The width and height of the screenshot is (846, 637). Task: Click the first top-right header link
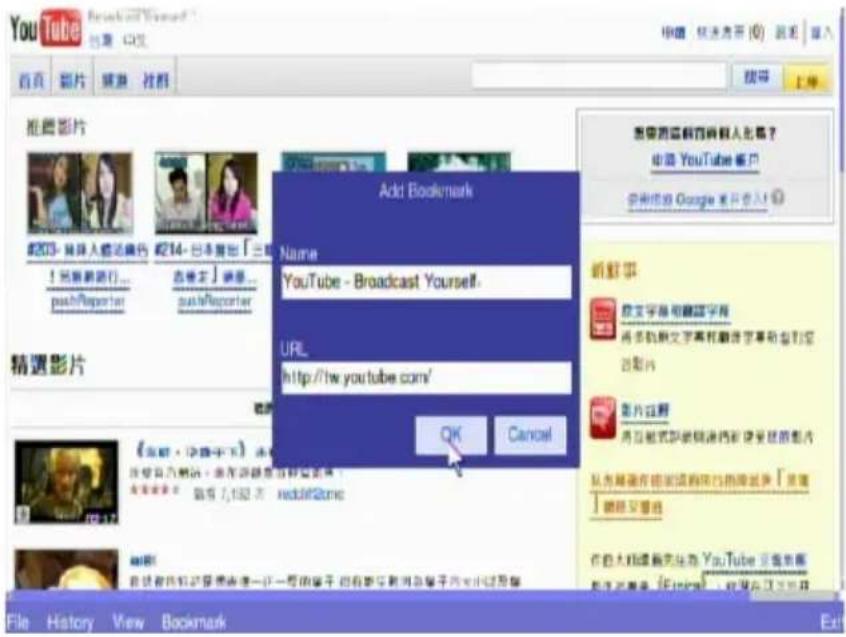tap(673, 33)
